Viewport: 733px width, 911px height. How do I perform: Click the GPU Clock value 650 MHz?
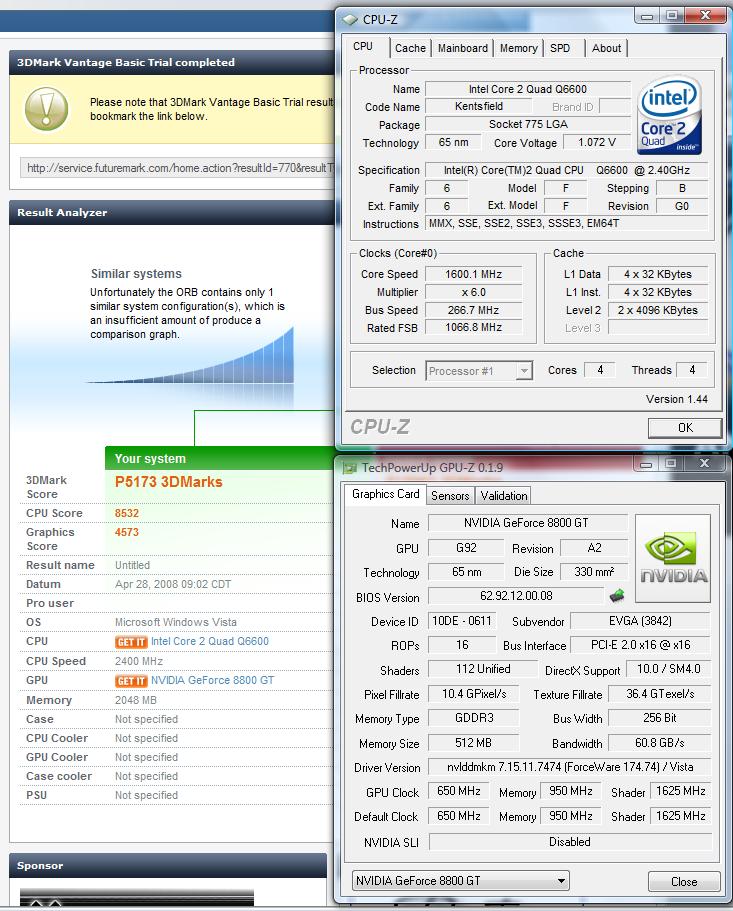[458, 791]
